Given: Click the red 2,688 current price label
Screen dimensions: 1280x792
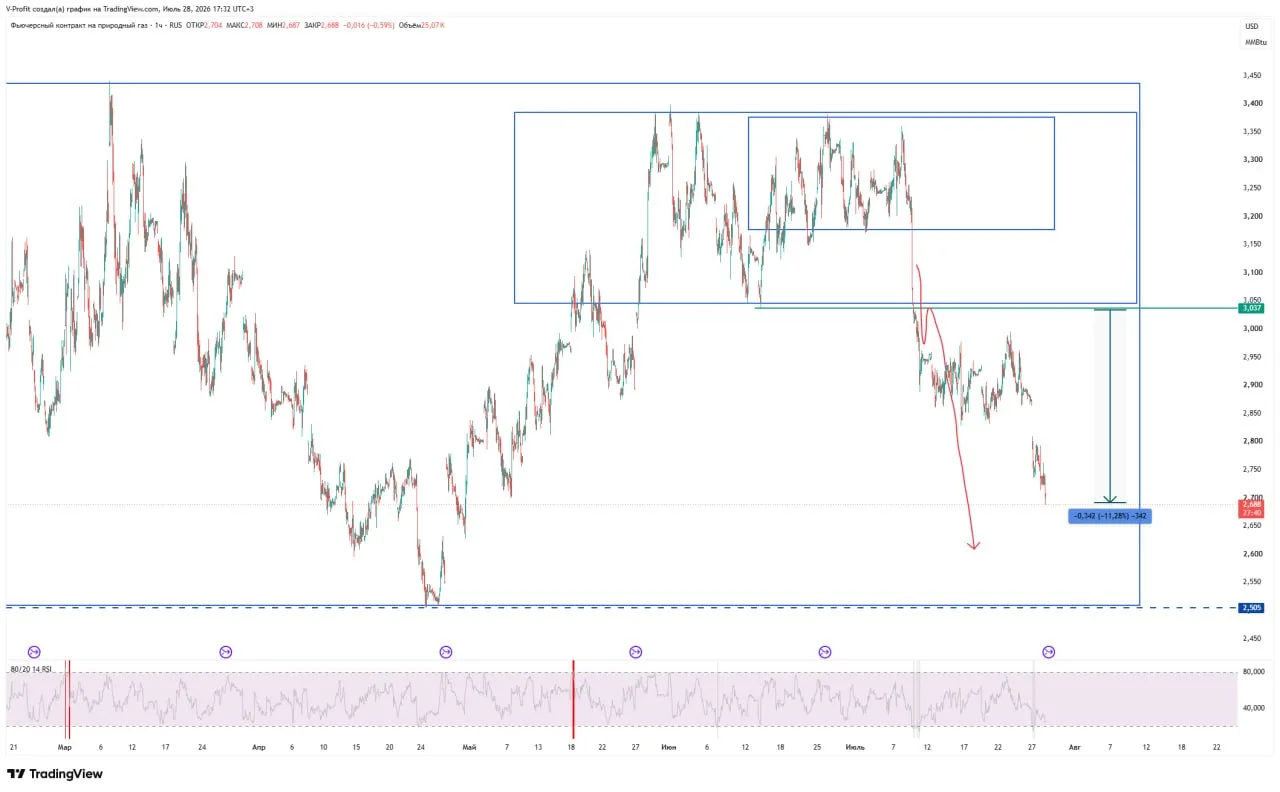Looking at the screenshot, I should tap(1252, 508).
